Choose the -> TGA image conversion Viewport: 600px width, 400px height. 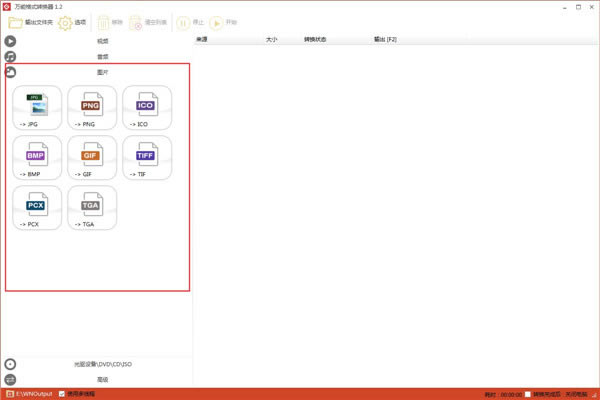(x=92, y=208)
